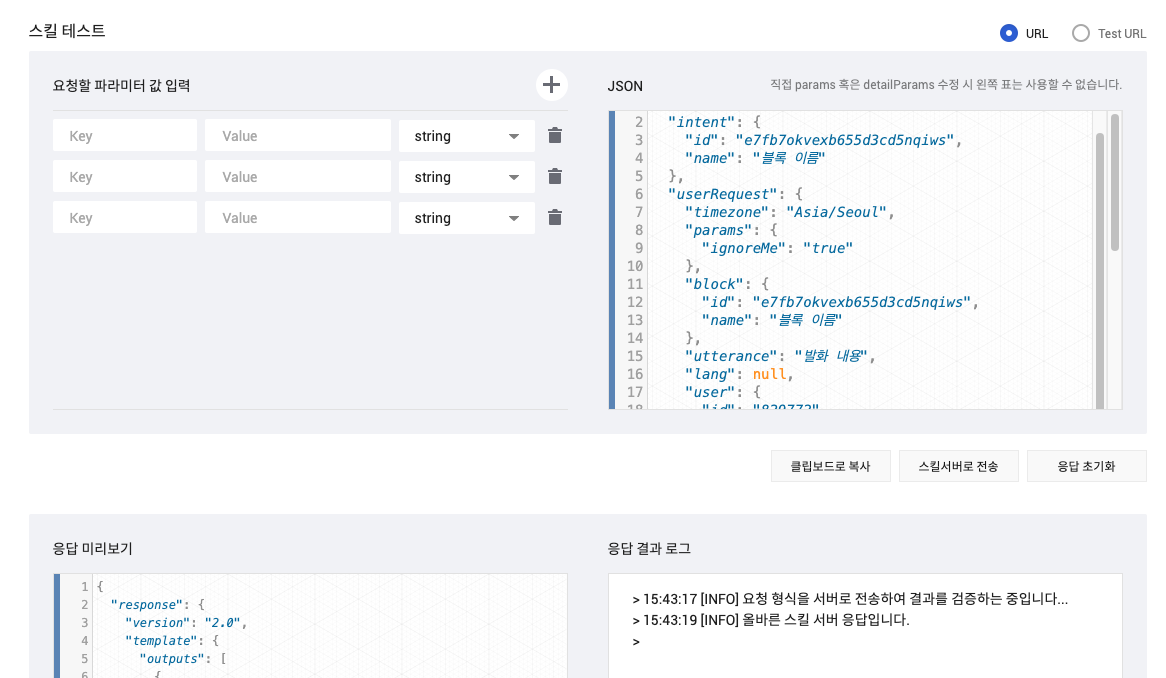Delete the second parameter row
This screenshot has width=1166, height=678.
(x=555, y=176)
